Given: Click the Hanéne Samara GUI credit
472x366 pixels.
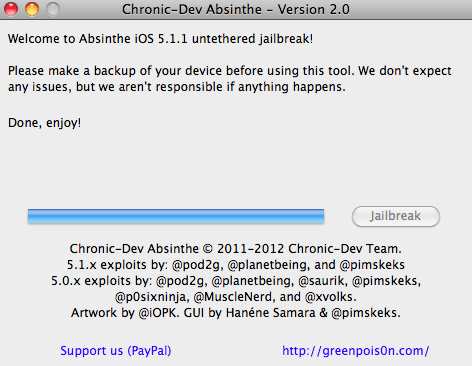Looking at the screenshot, I should coord(270,313).
